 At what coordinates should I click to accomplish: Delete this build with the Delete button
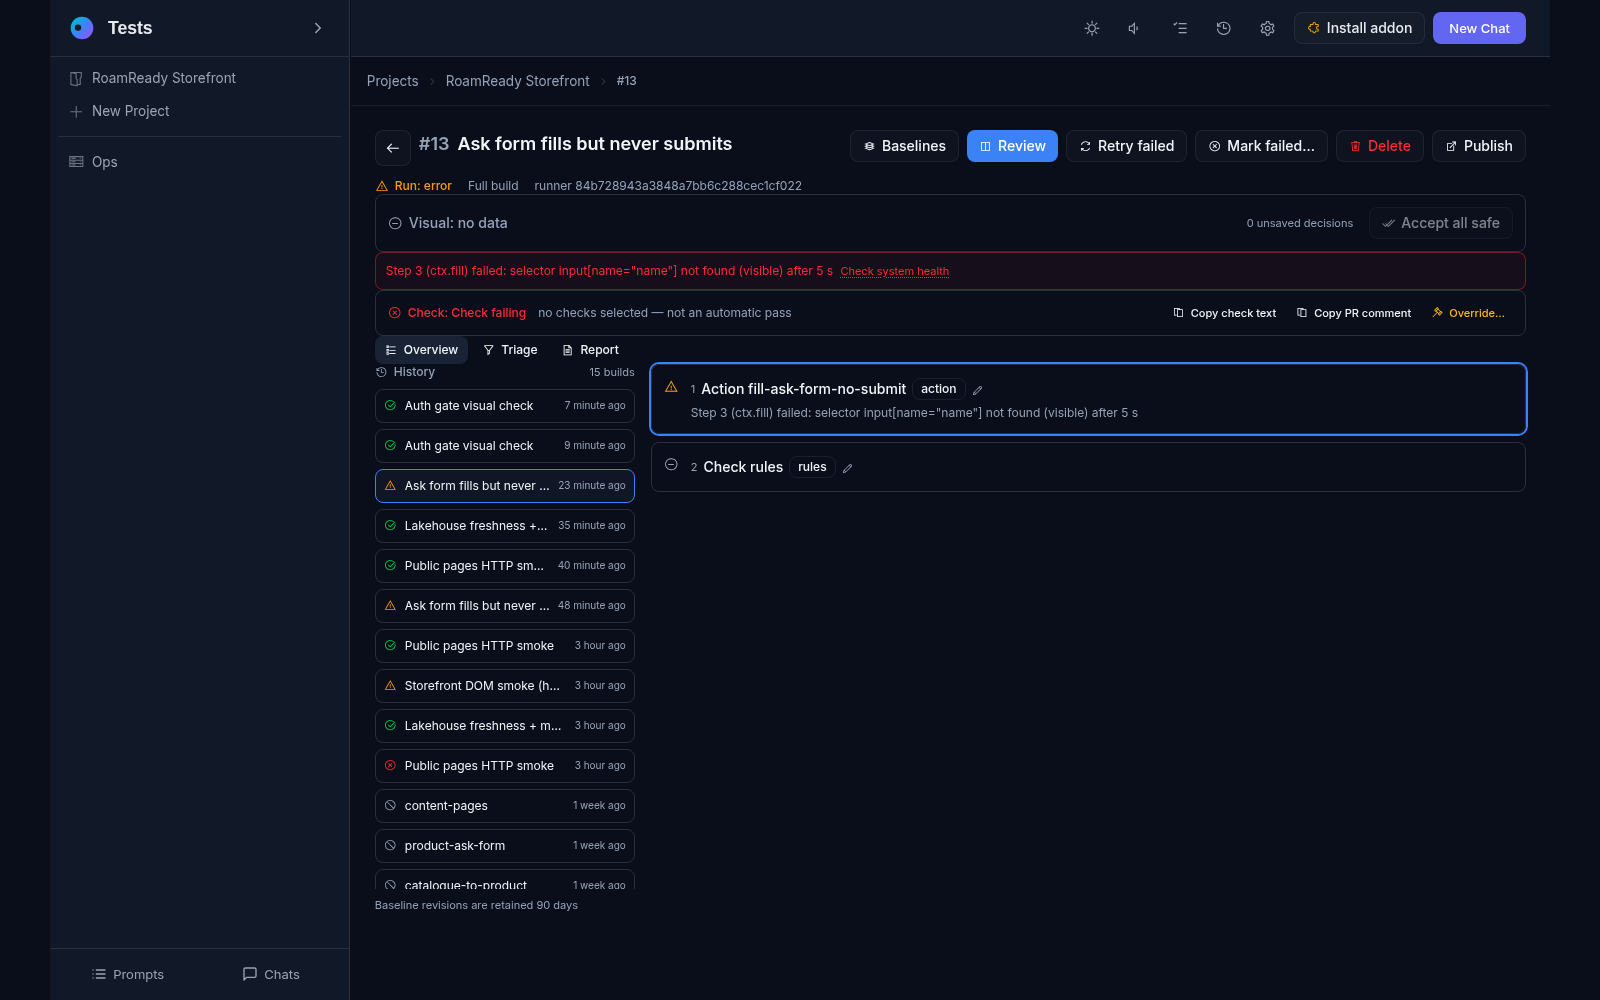pos(1380,146)
